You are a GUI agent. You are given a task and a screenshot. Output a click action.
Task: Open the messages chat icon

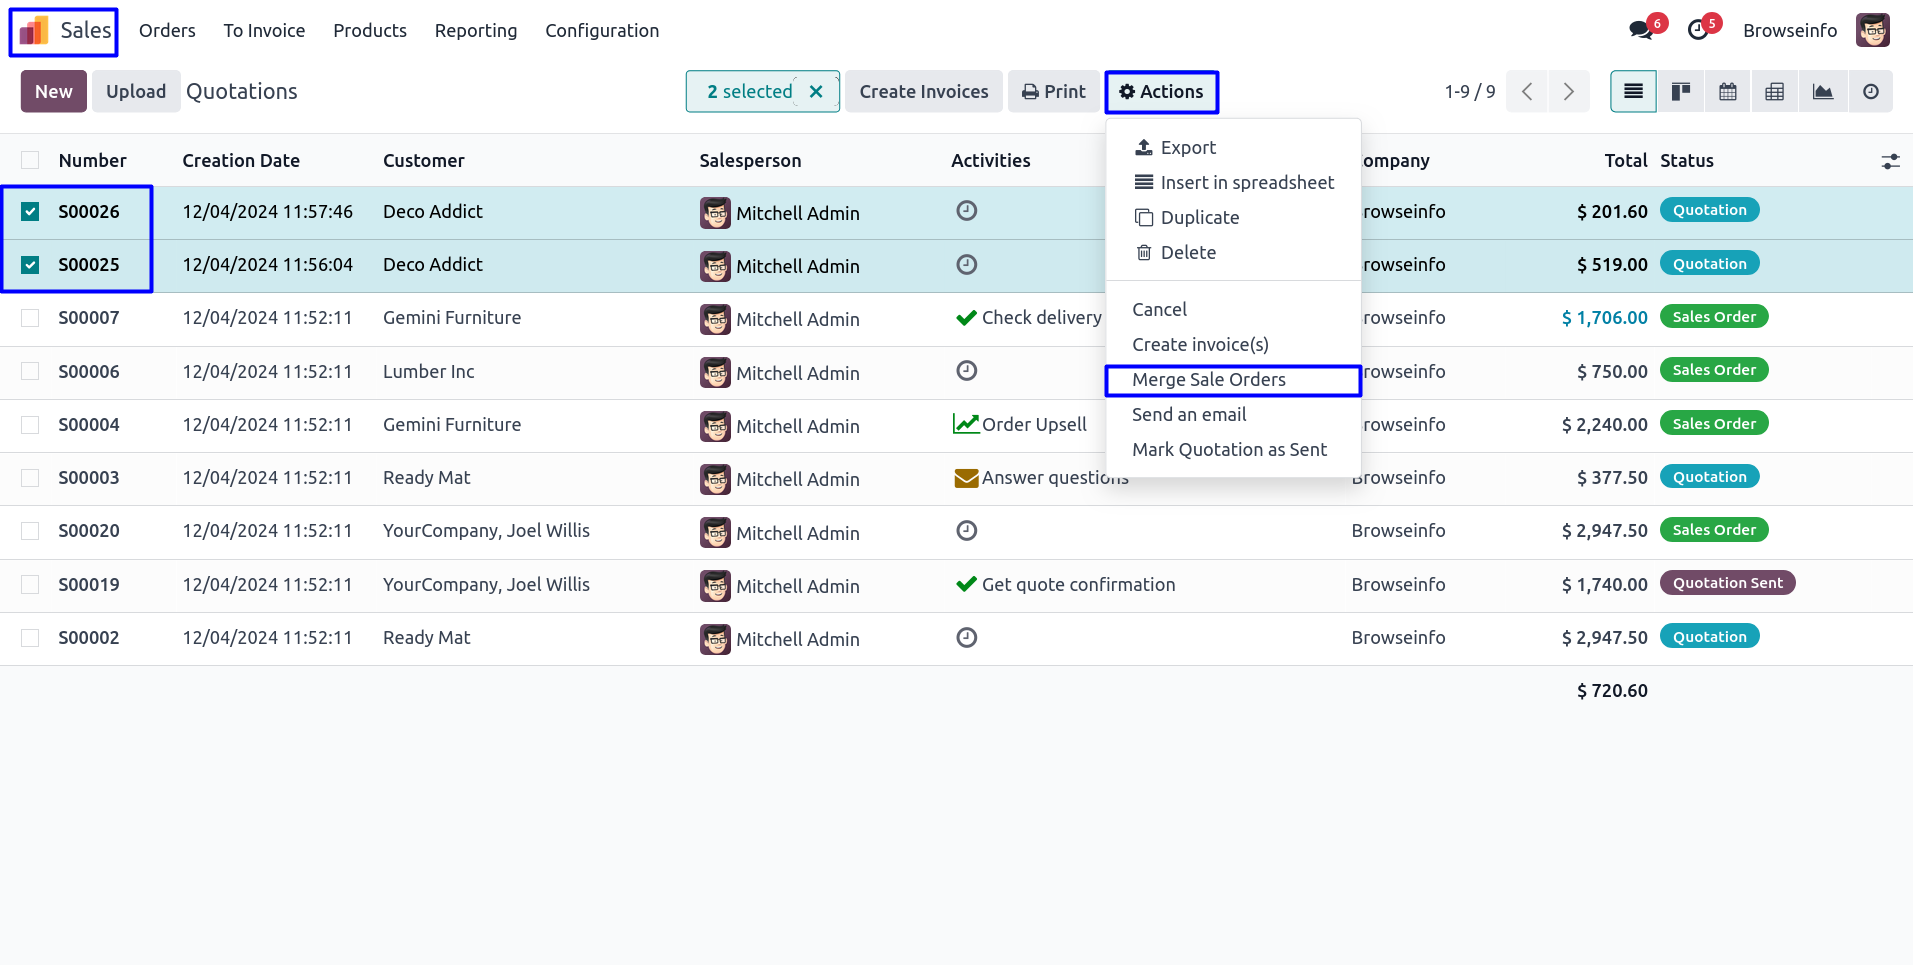click(x=1640, y=31)
